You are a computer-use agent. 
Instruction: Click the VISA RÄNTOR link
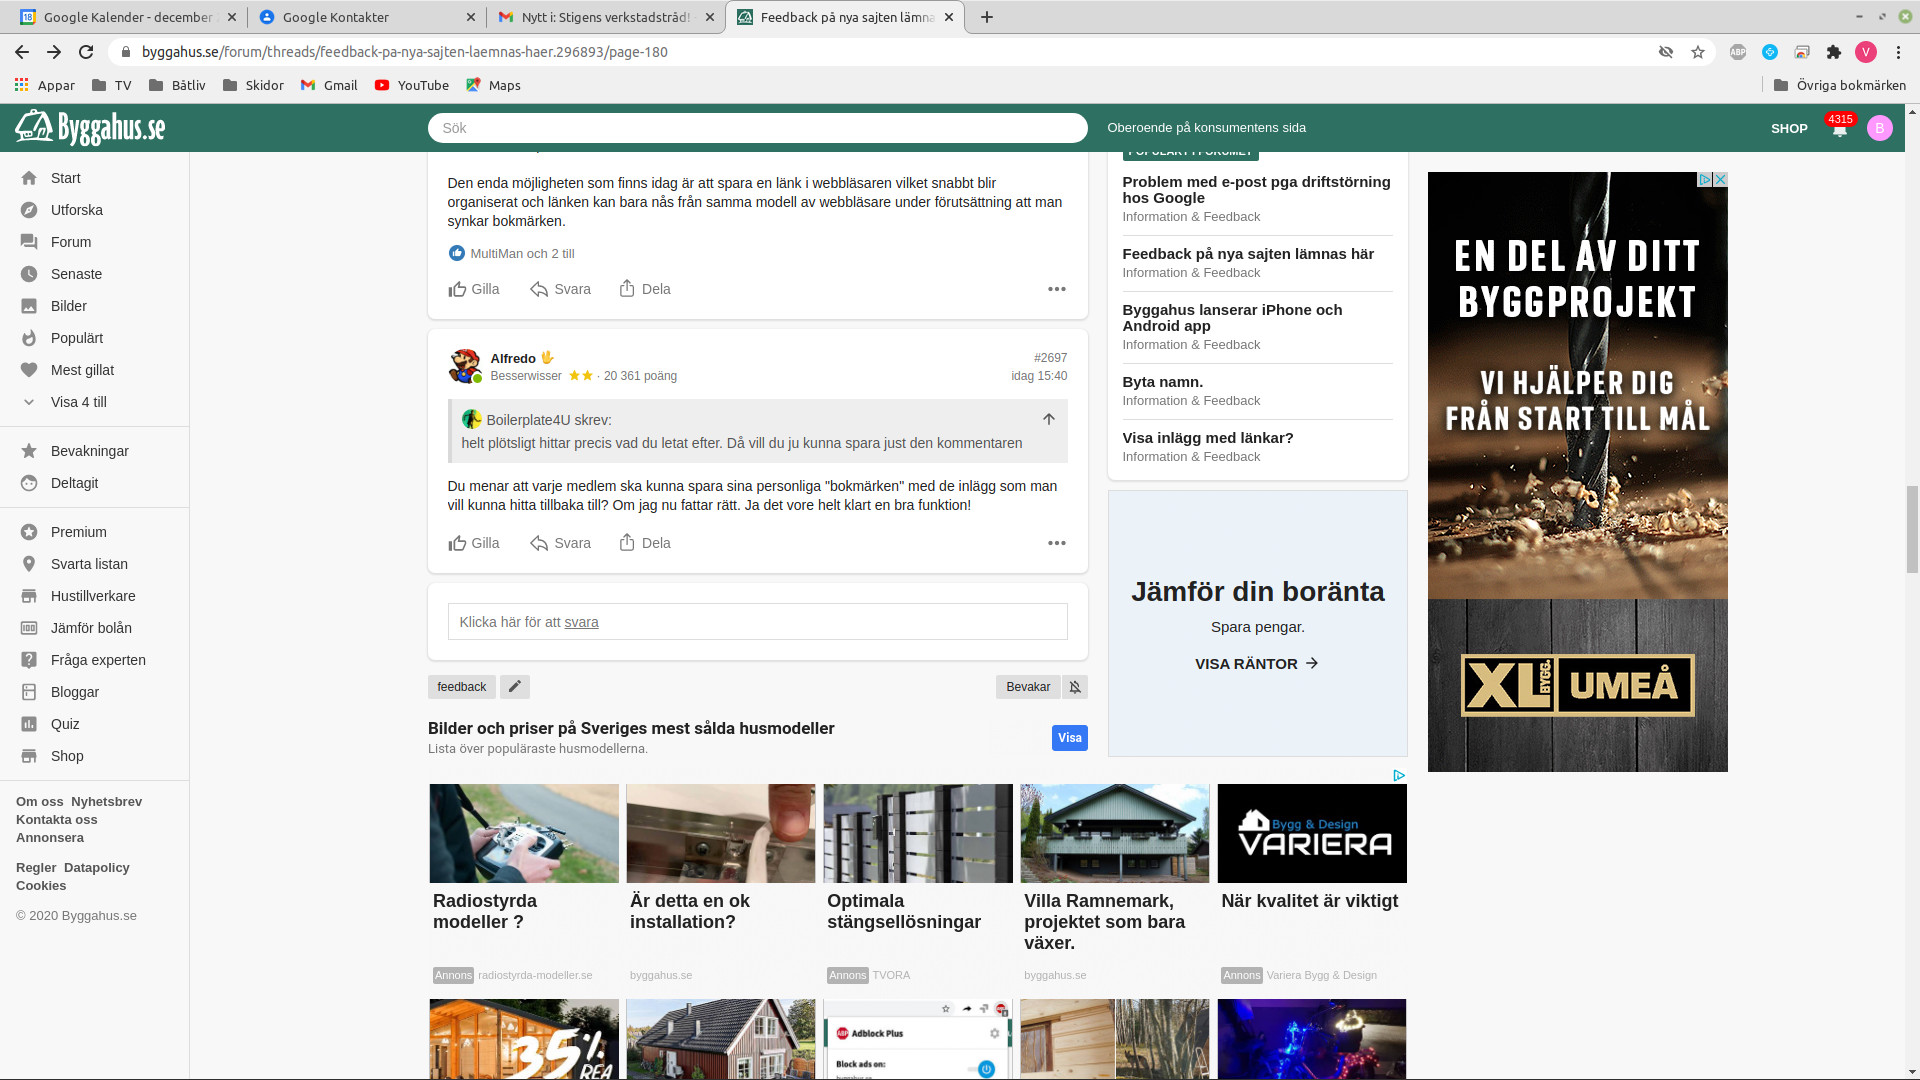1256,664
